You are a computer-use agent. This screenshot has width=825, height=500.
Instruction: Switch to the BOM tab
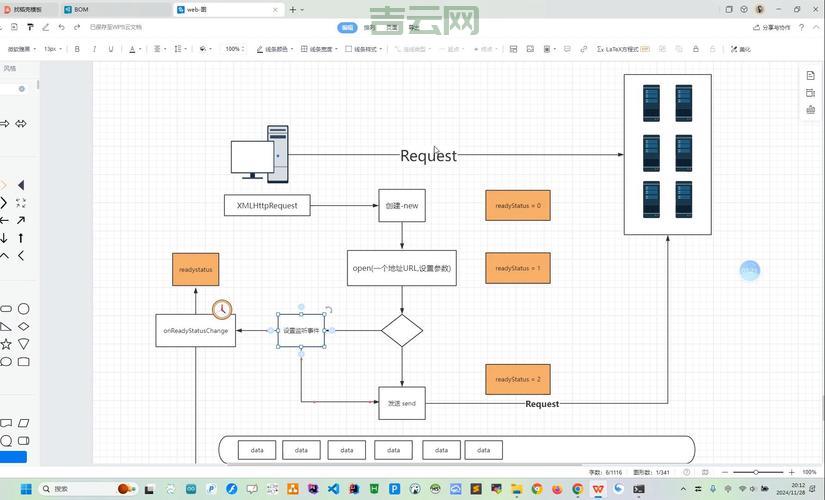[x=81, y=9]
